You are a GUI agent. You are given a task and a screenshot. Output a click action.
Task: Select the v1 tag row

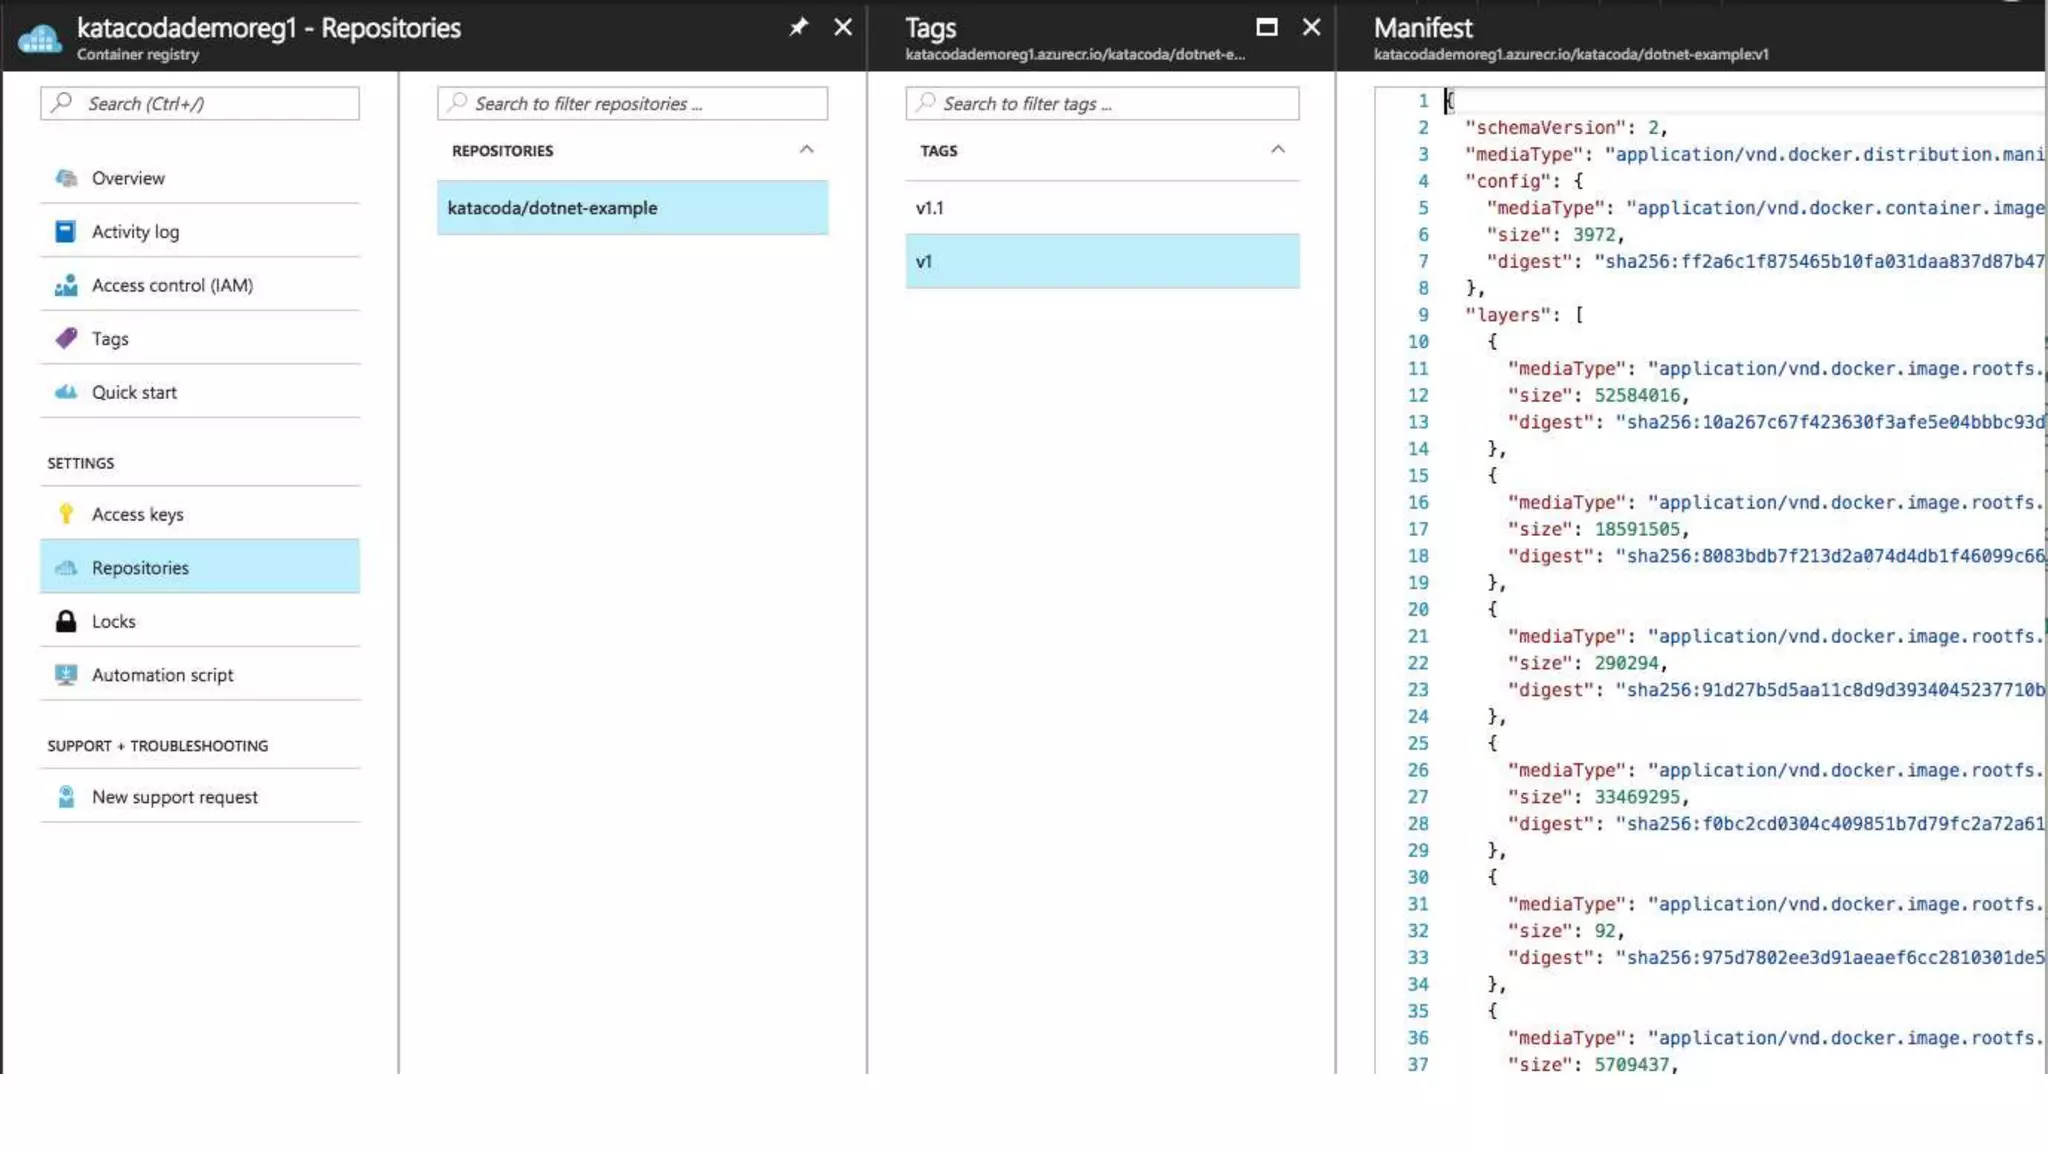[x=1100, y=261]
